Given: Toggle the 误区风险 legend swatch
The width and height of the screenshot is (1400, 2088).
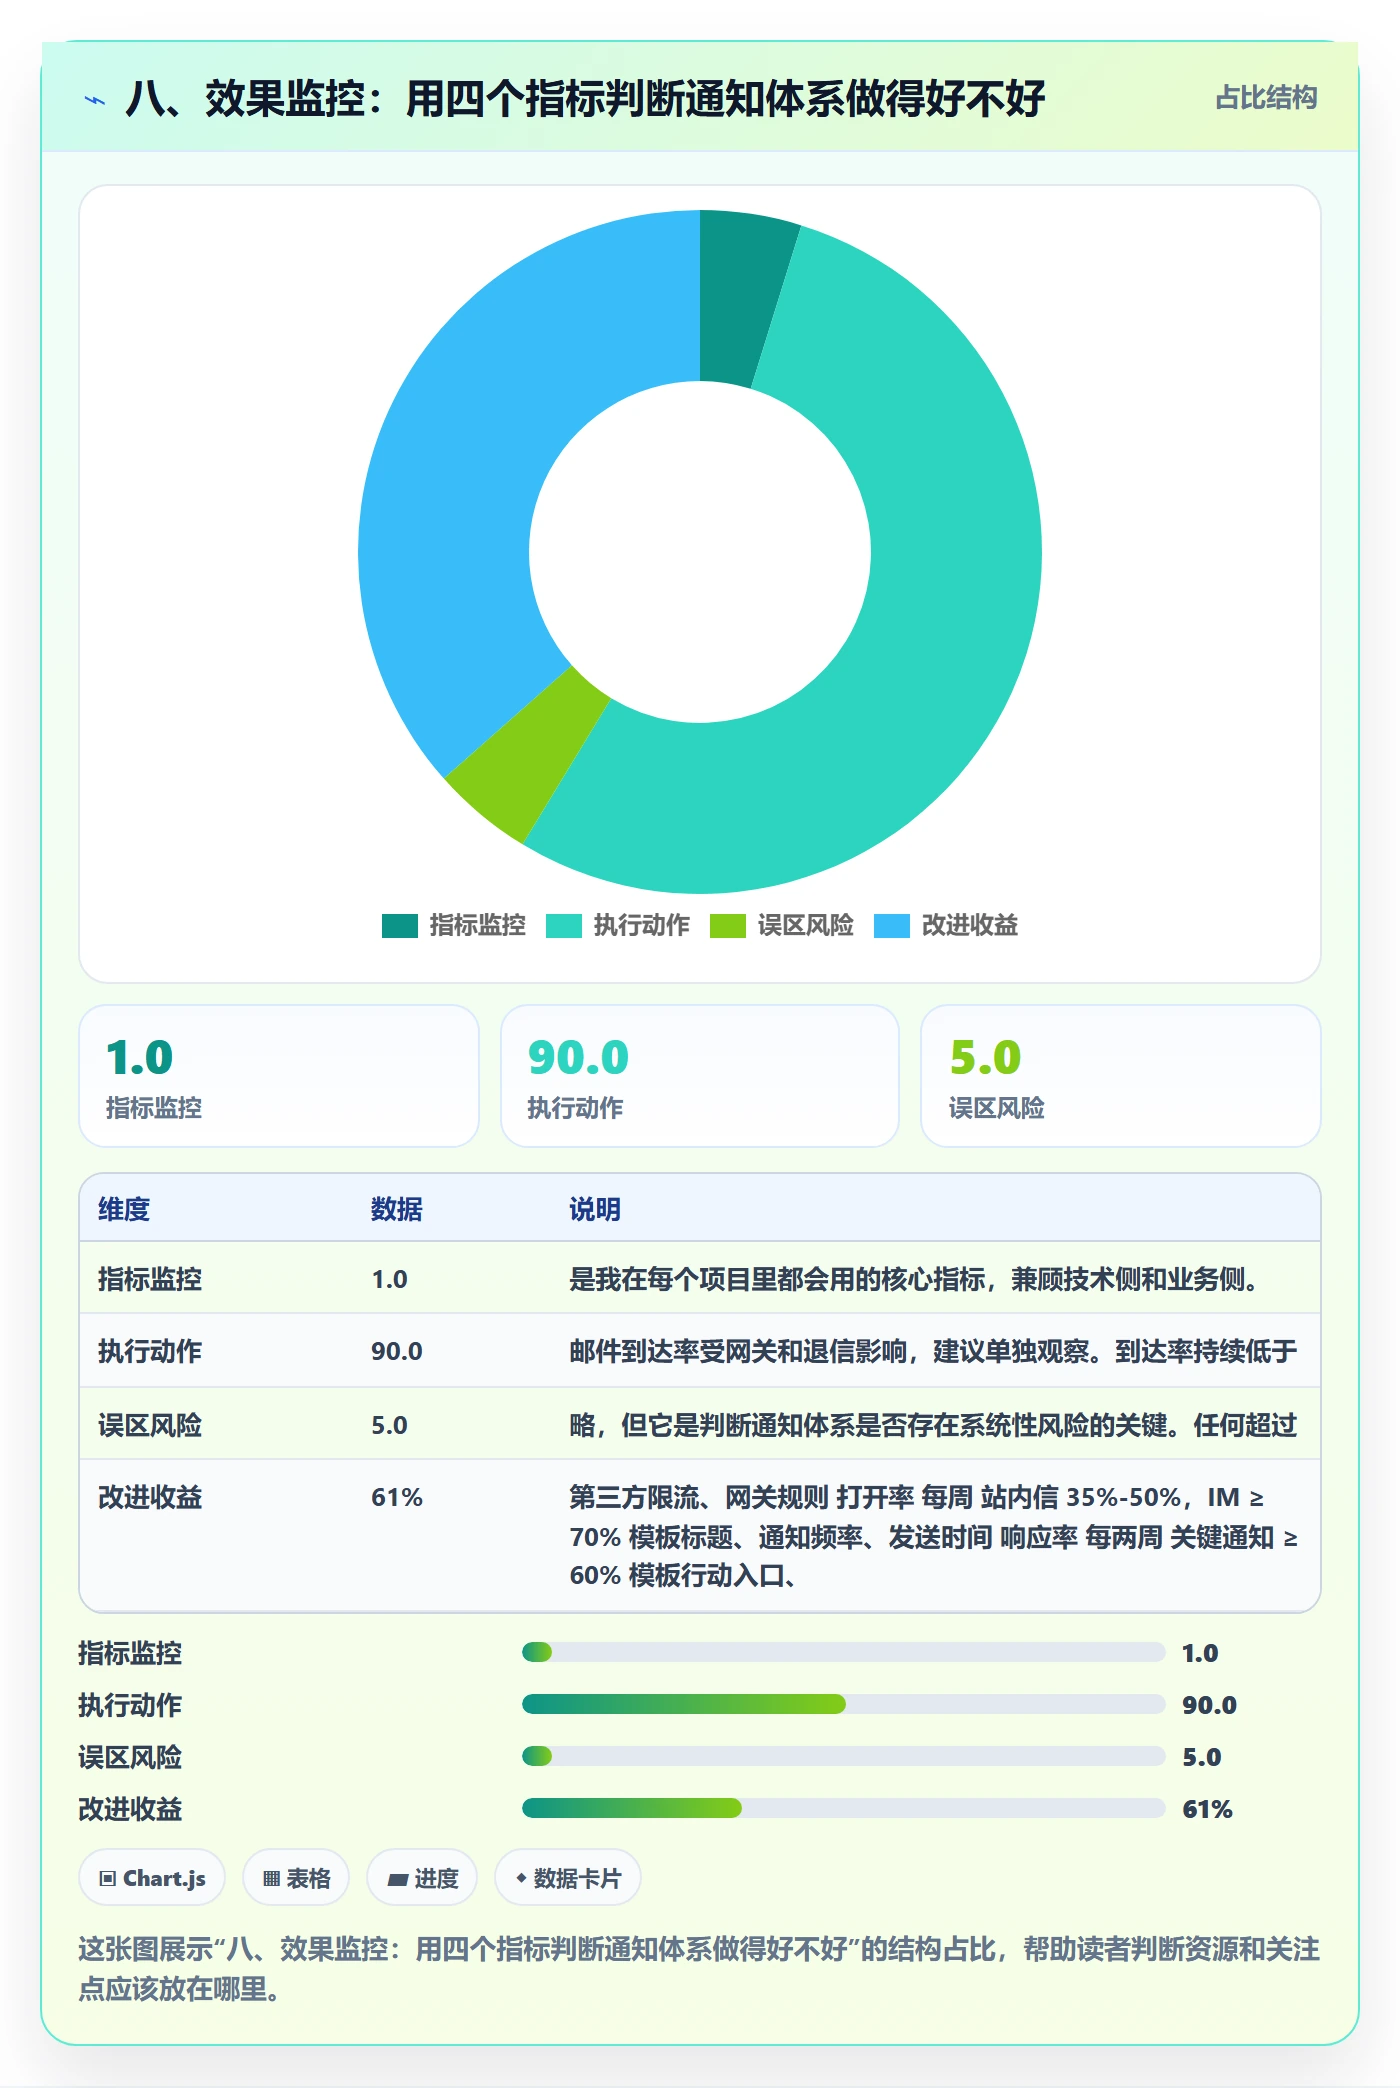Looking at the screenshot, I should 728,926.
